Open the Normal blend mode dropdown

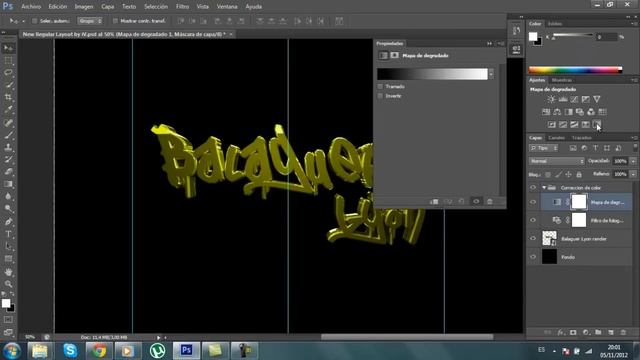click(x=557, y=161)
